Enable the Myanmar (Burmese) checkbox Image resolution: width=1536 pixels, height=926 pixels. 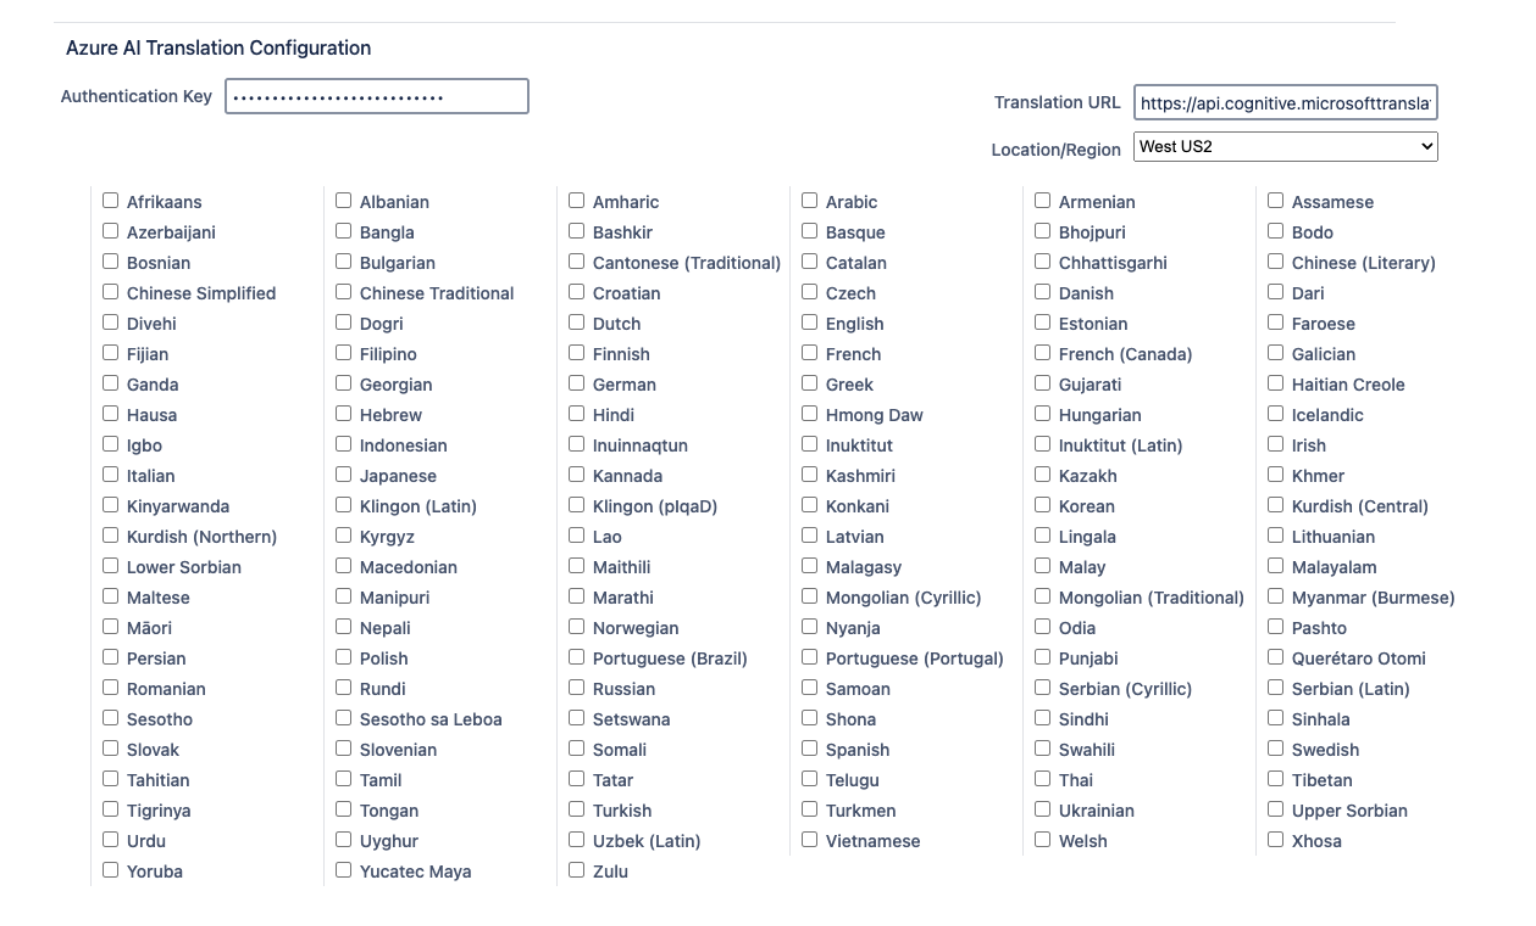(x=1276, y=596)
